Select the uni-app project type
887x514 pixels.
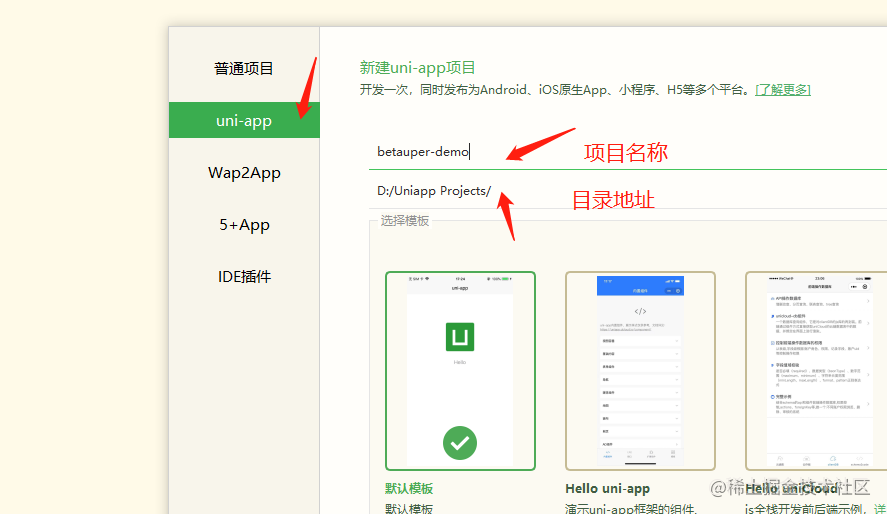[244, 120]
